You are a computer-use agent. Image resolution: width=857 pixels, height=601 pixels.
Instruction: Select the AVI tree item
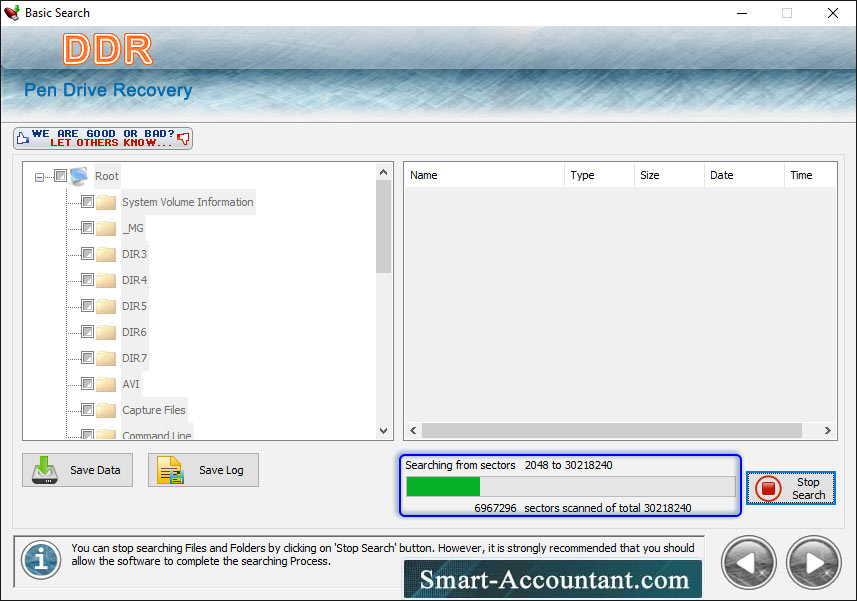click(131, 384)
